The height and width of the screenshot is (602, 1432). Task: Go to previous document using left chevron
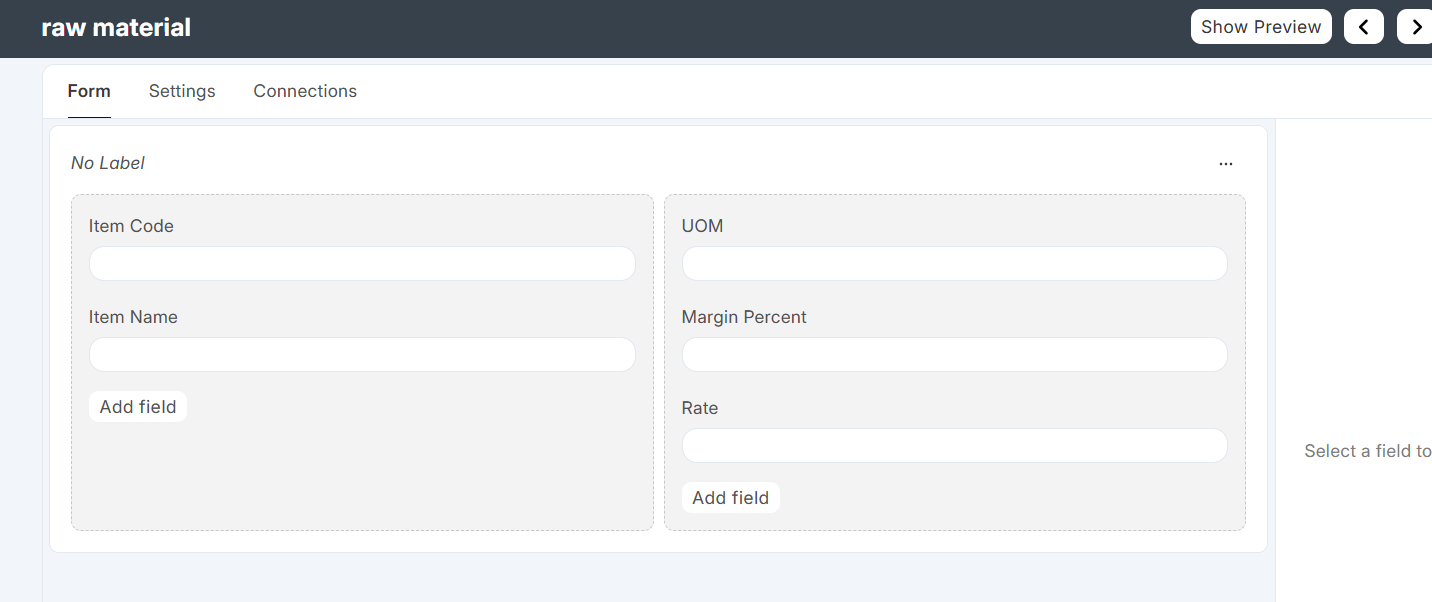pyautogui.click(x=1363, y=27)
